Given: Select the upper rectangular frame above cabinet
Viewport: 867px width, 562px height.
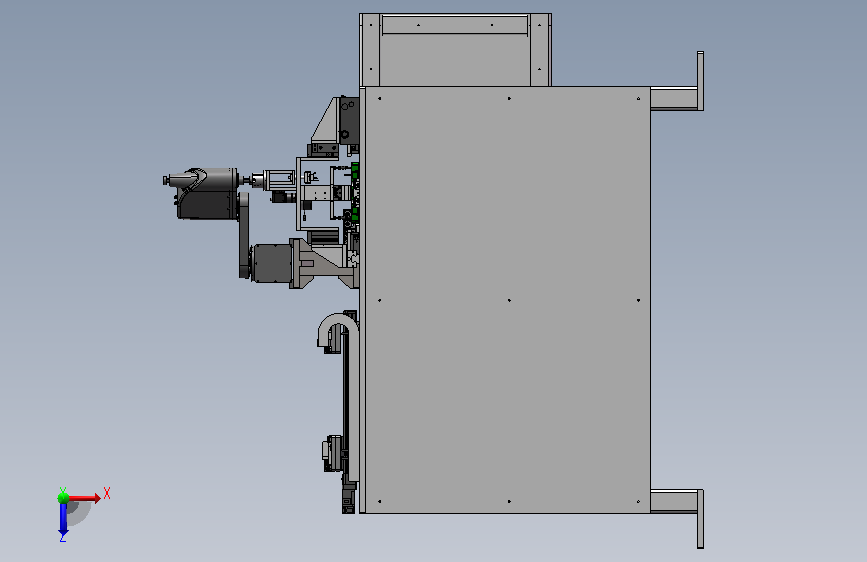Looking at the screenshot, I should click(455, 50).
